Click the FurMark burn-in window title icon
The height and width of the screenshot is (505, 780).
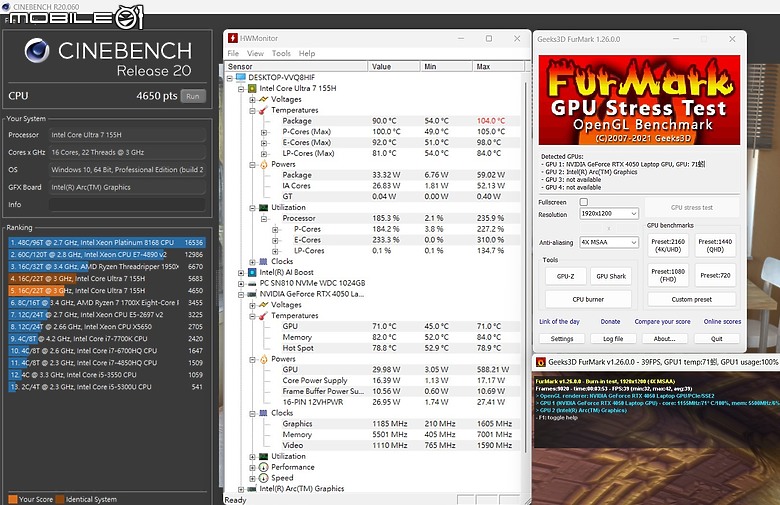click(x=541, y=362)
